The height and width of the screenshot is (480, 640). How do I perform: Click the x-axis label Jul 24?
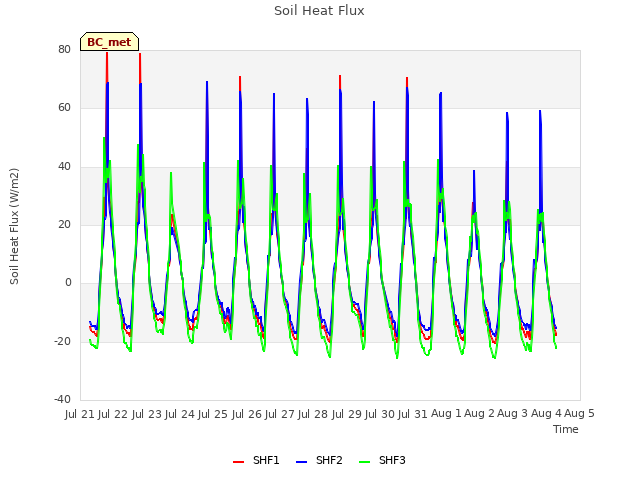(180, 414)
